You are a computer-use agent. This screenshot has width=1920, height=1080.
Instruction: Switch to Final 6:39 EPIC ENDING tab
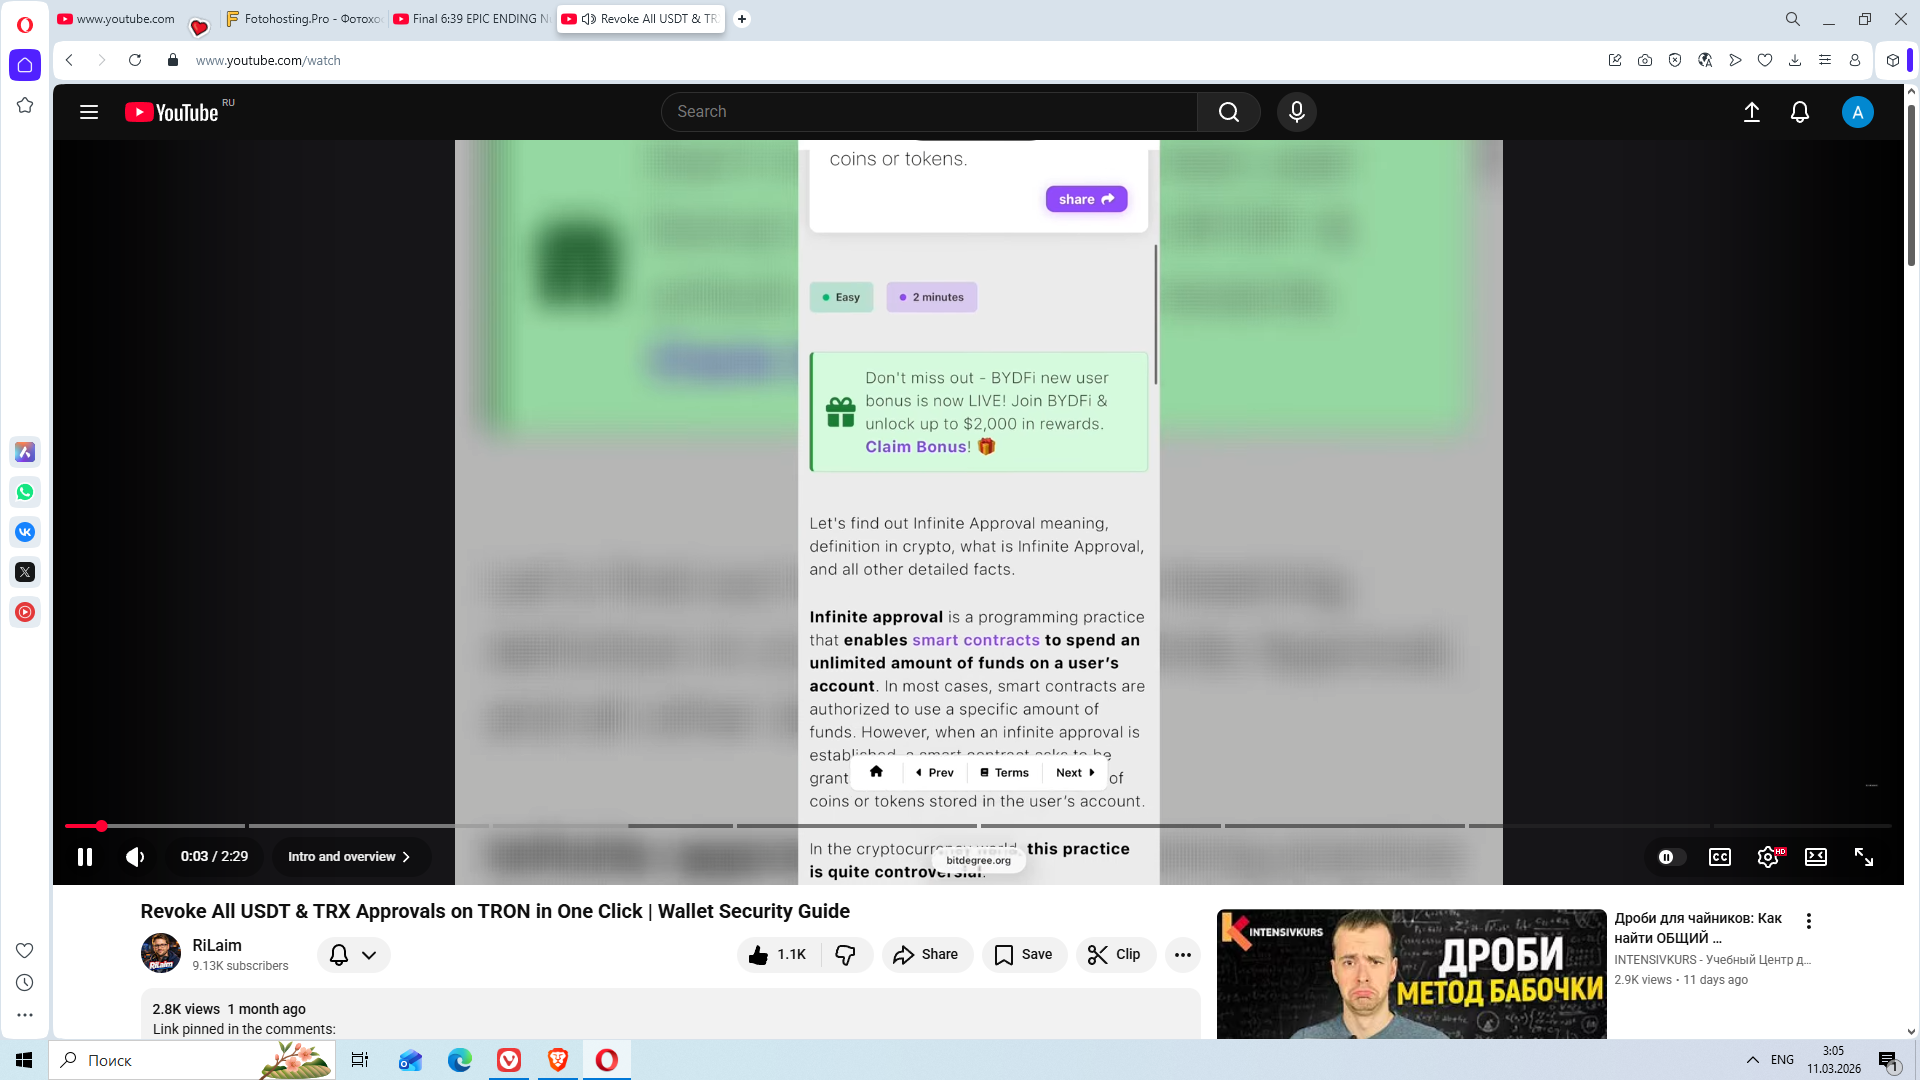click(471, 19)
